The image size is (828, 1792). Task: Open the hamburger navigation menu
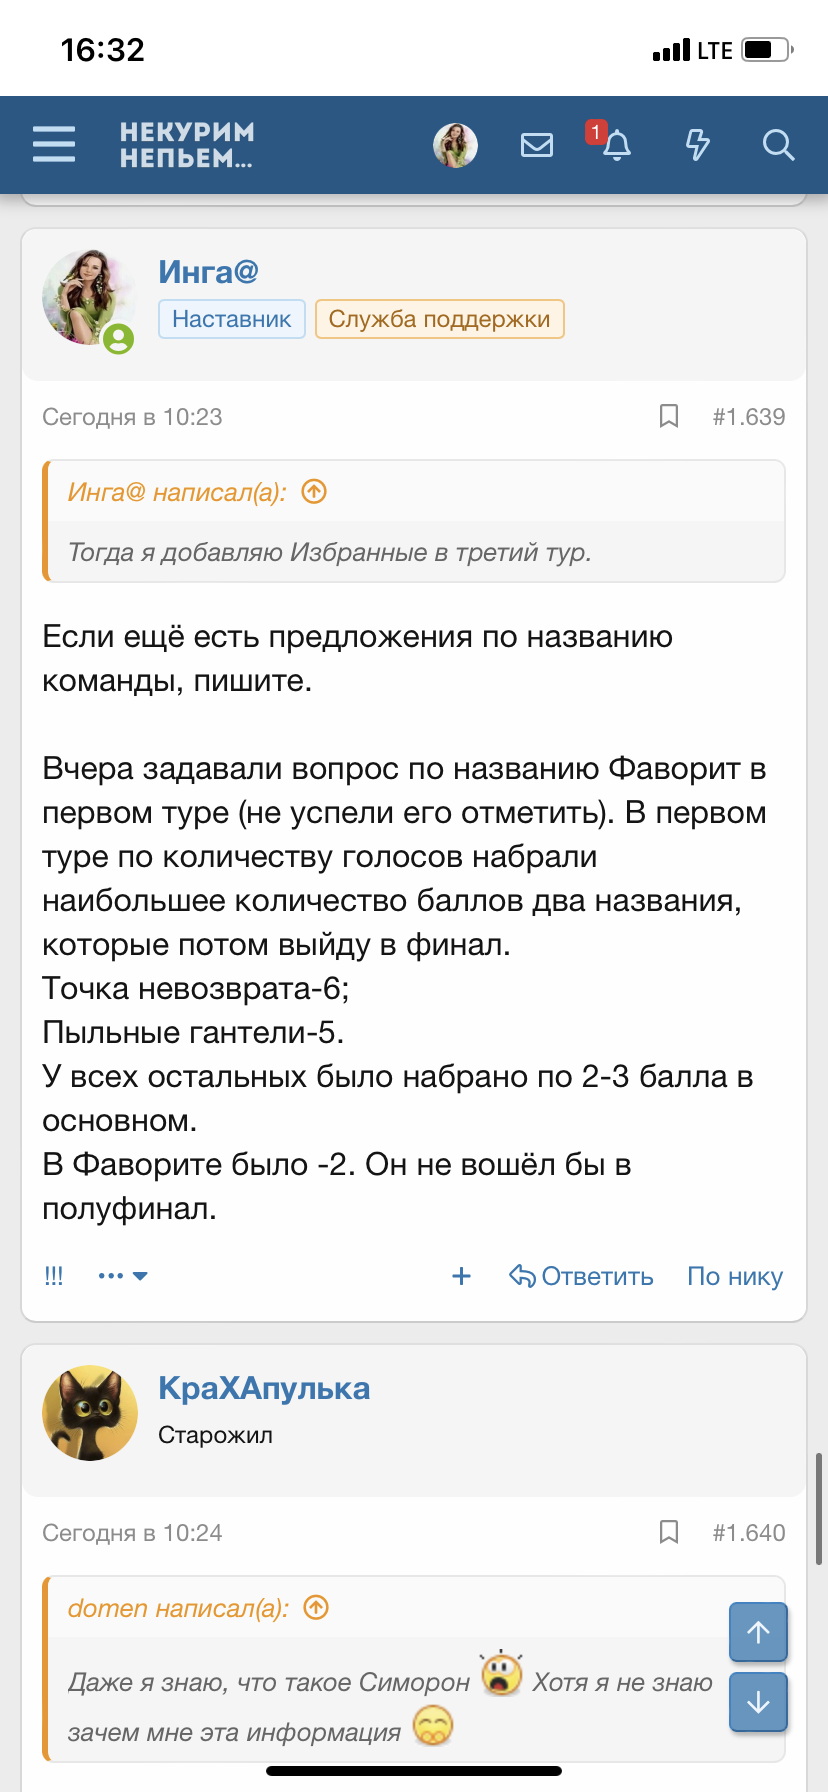[x=53, y=145]
